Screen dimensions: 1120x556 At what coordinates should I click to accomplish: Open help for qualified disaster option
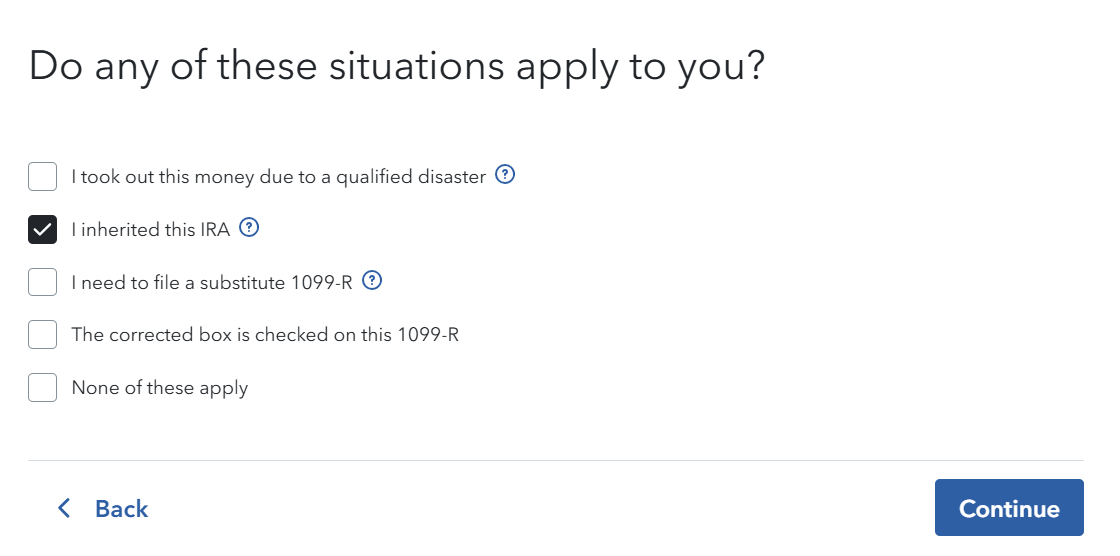(506, 176)
